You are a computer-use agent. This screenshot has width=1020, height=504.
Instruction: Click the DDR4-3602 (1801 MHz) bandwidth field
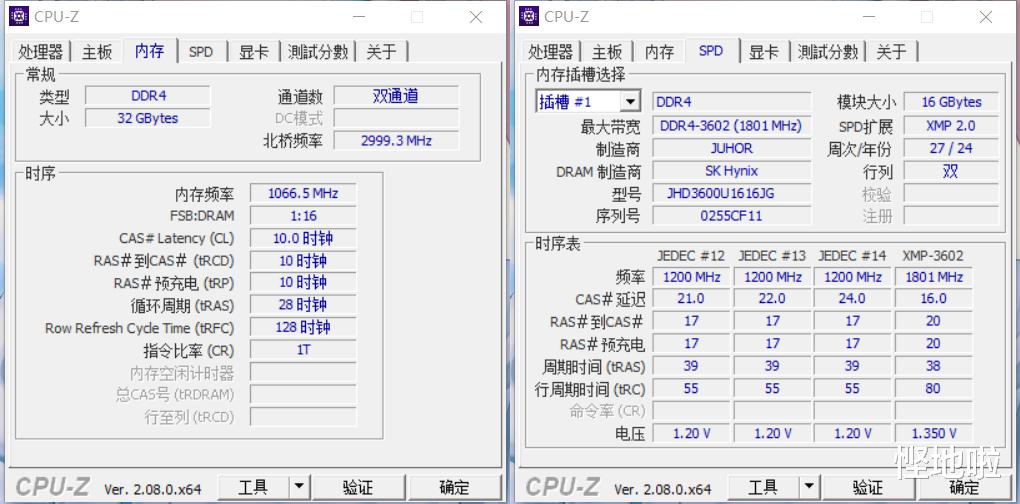click(732, 126)
